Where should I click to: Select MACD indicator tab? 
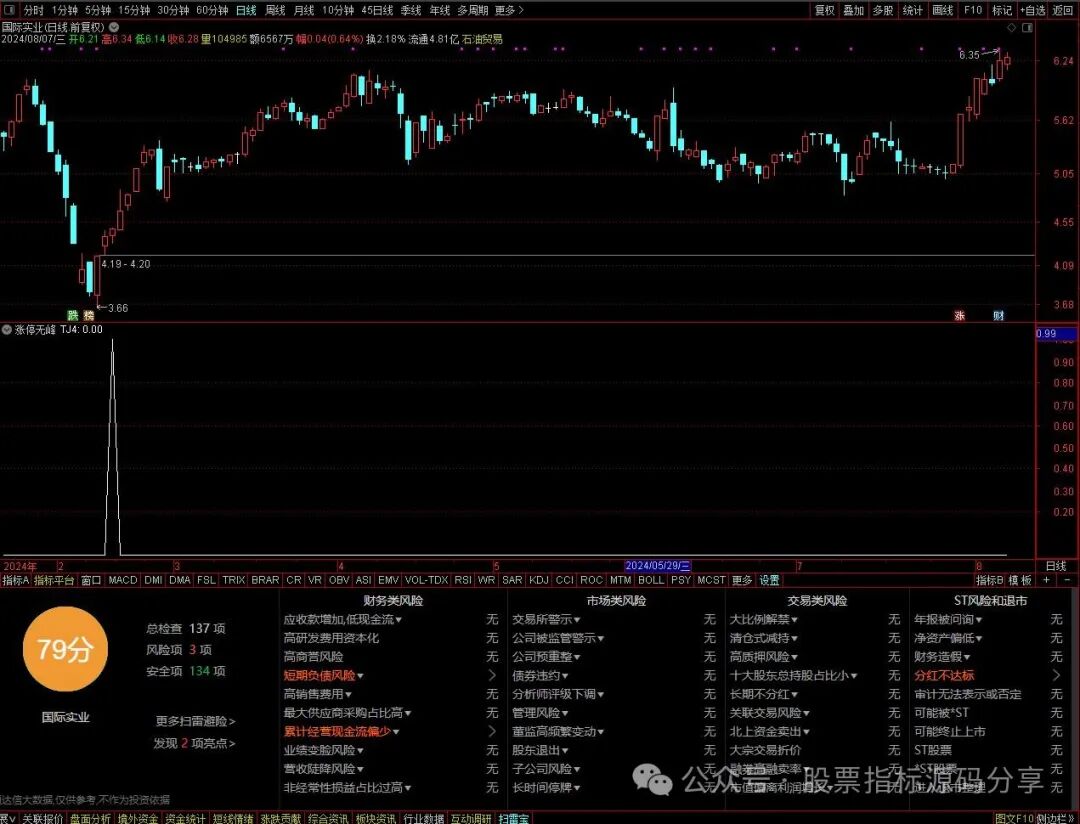(x=123, y=580)
